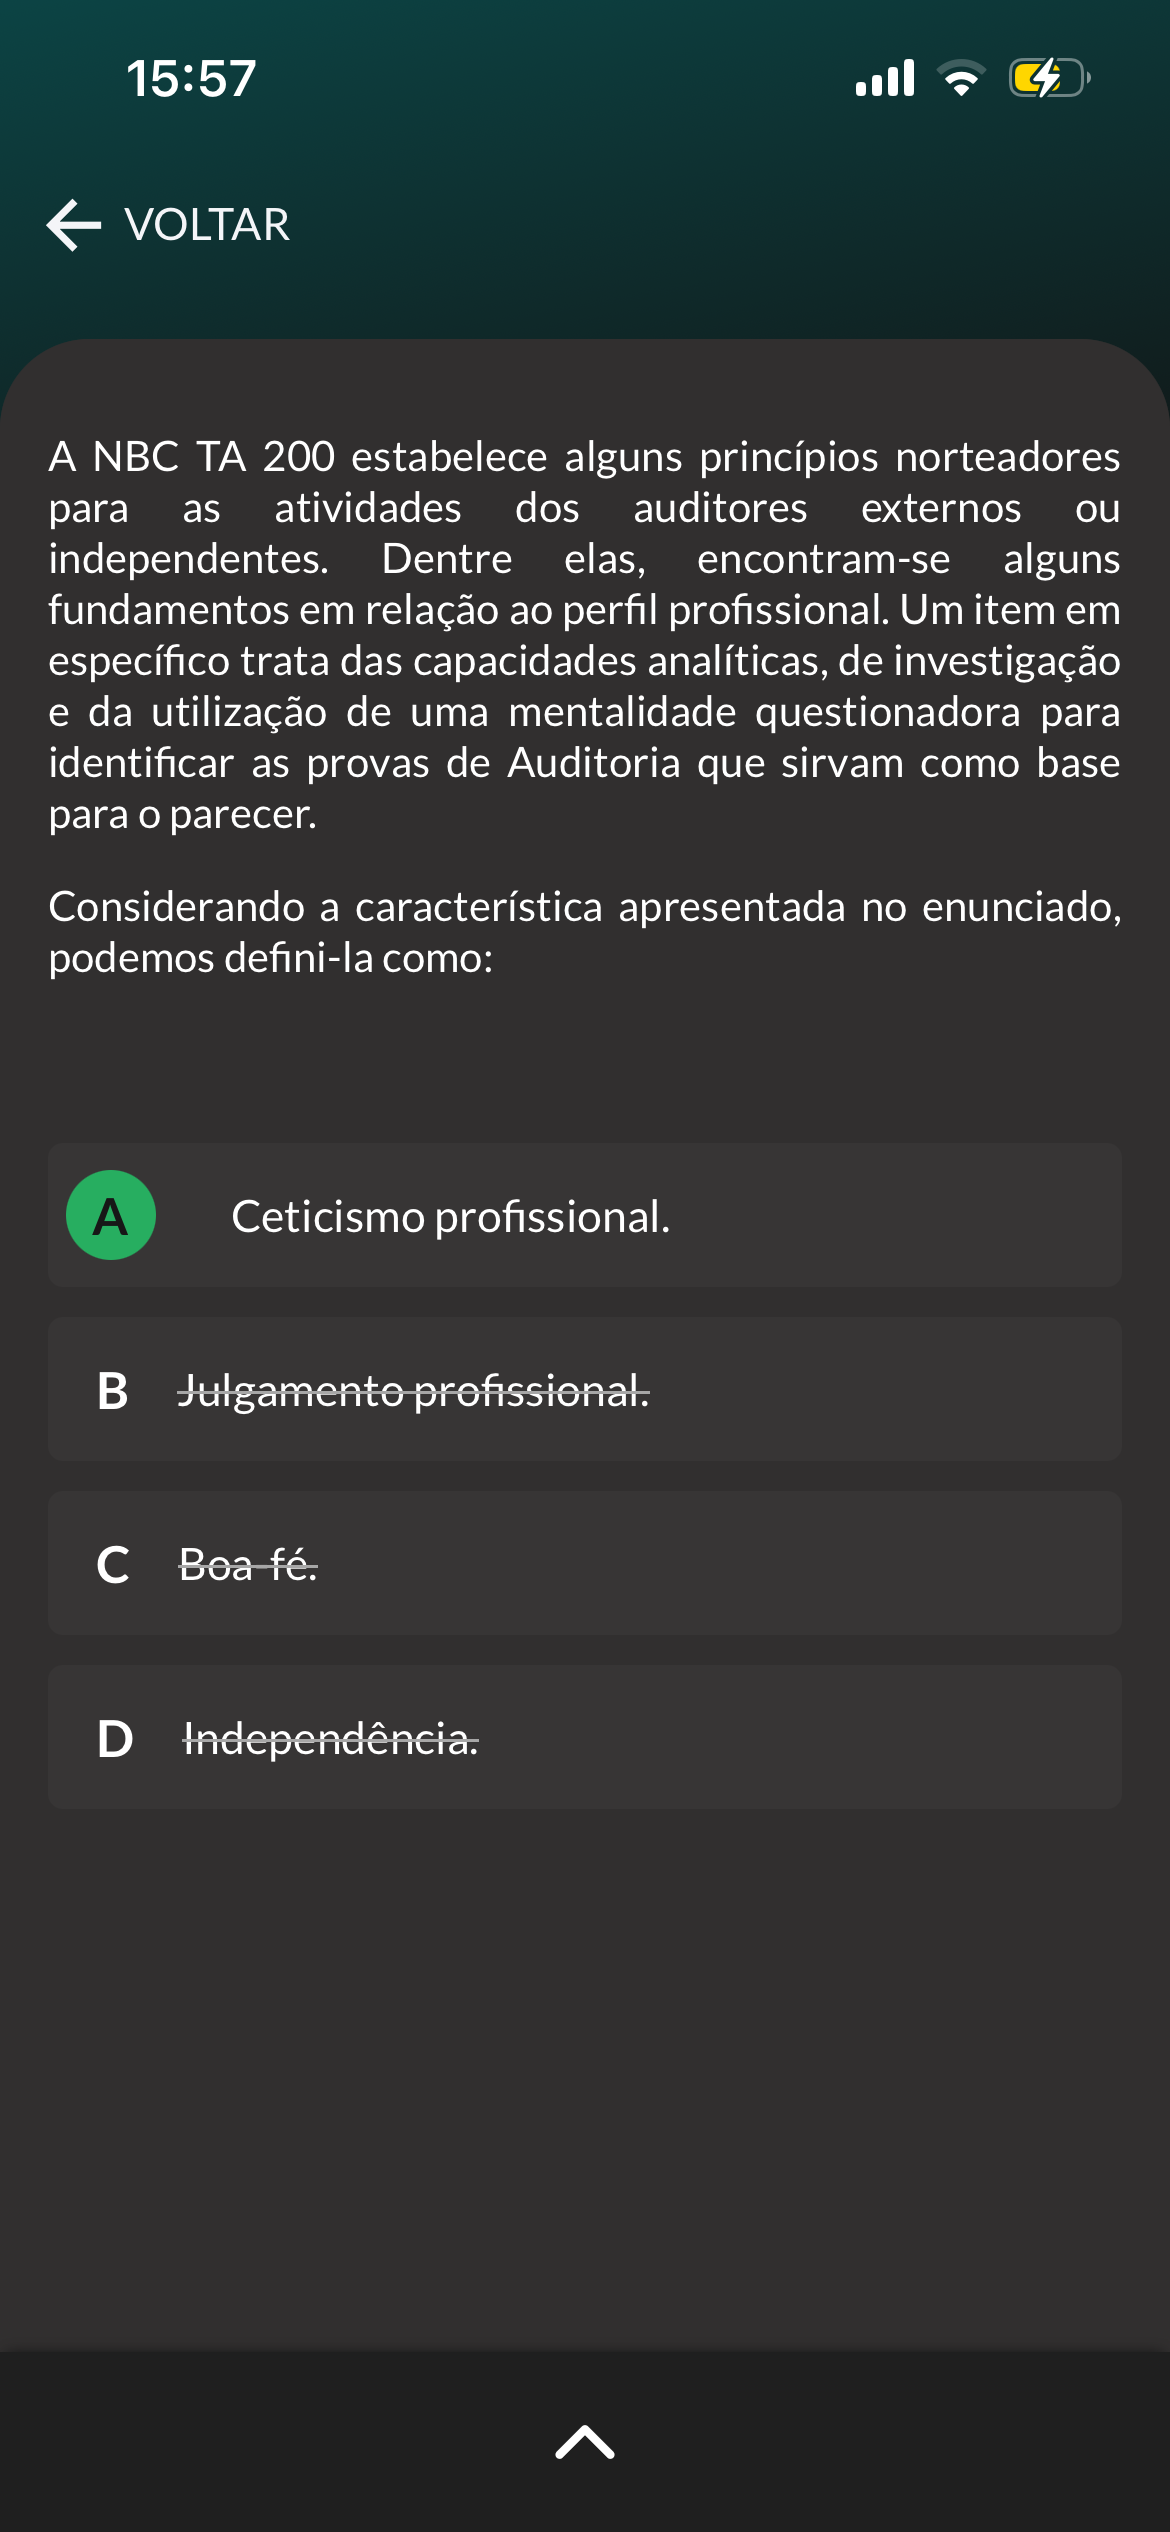Pick the struck-through "Boa-fé." answer
Viewport: 1170px width, 2532px height.
click(248, 1565)
